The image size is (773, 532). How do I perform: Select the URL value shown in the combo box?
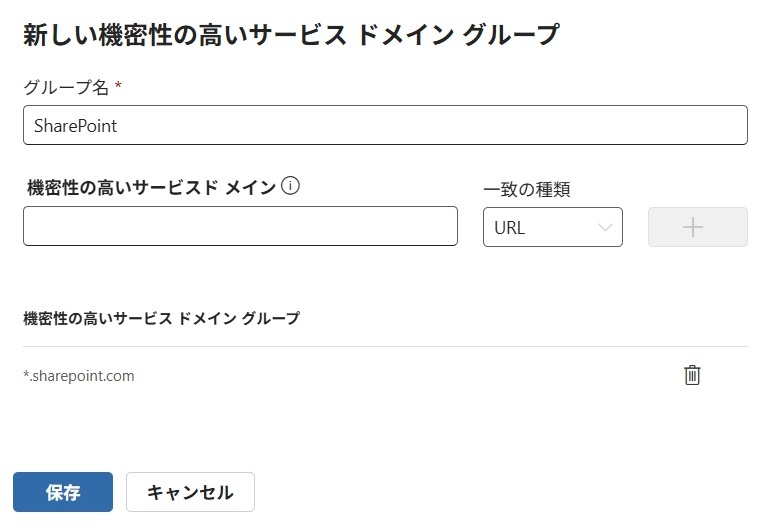point(510,228)
